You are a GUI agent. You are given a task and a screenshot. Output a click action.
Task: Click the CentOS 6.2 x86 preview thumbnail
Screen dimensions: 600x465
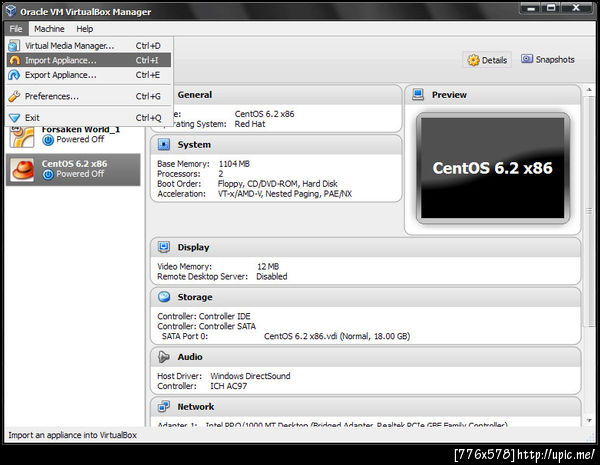pos(493,168)
